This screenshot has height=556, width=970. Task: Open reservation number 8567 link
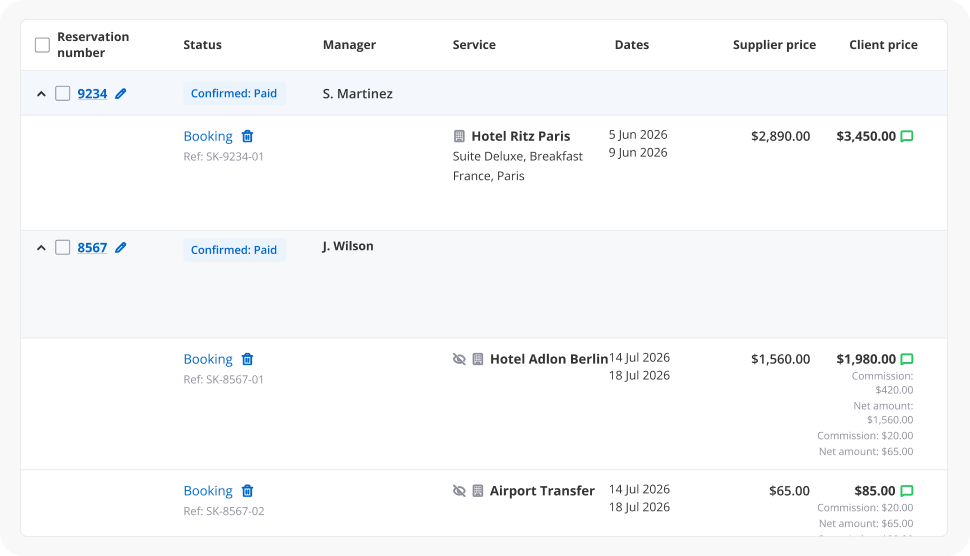(x=92, y=247)
